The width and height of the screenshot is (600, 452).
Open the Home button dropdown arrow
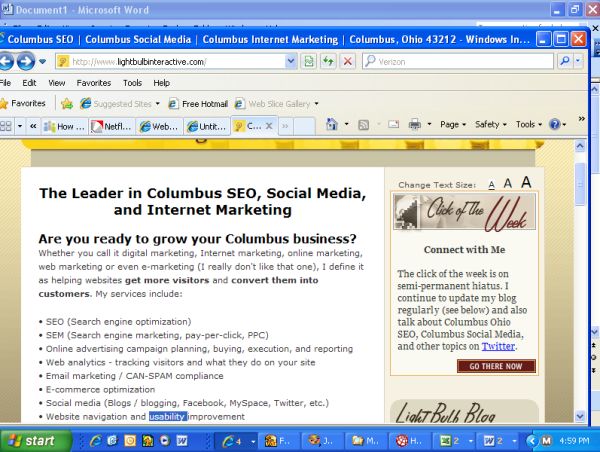tap(346, 124)
